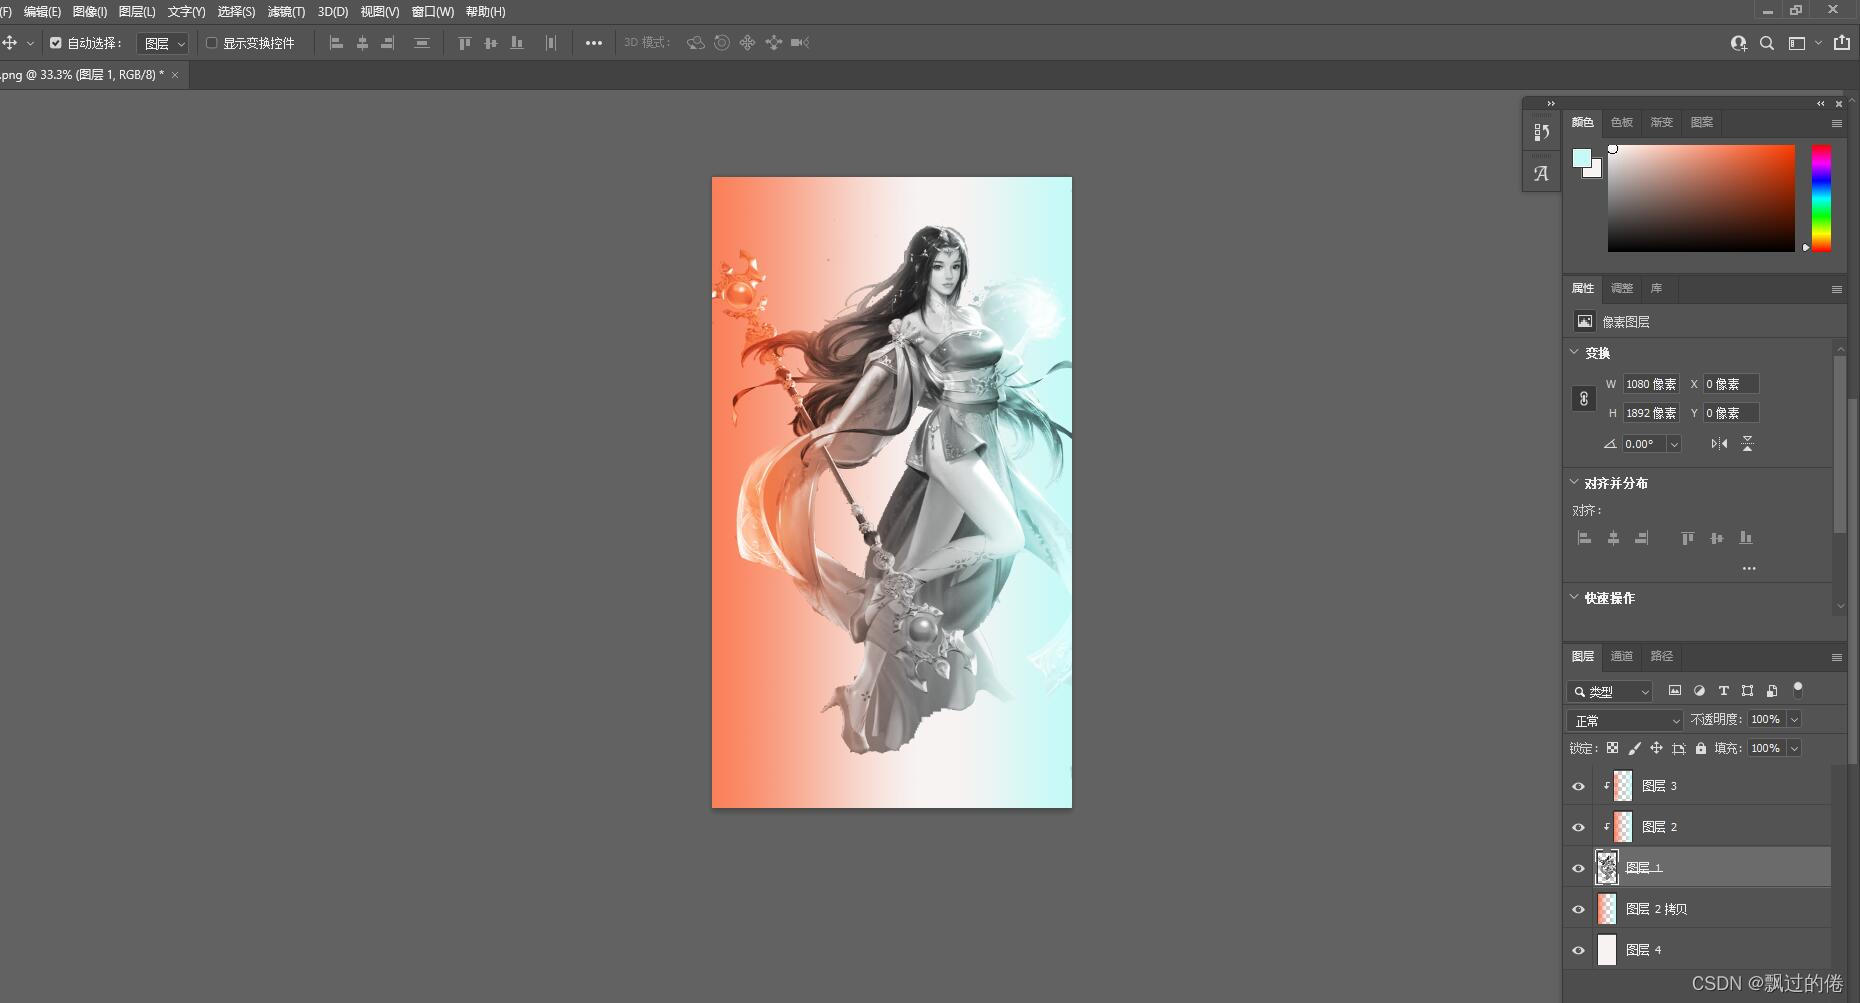Toggle the layer filter on/off switch

pyautogui.click(x=1798, y=689)
